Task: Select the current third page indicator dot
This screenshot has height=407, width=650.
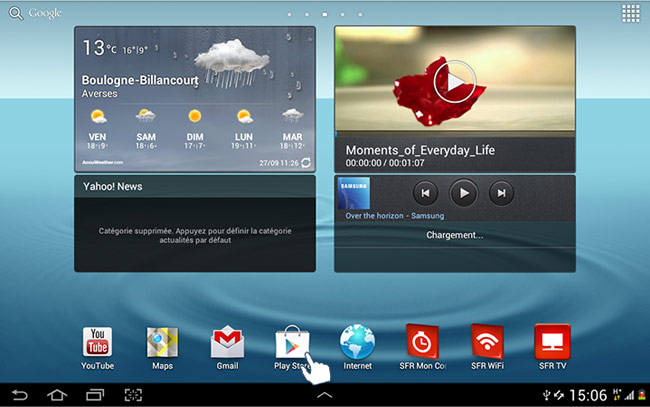Action: pos(325,15)
